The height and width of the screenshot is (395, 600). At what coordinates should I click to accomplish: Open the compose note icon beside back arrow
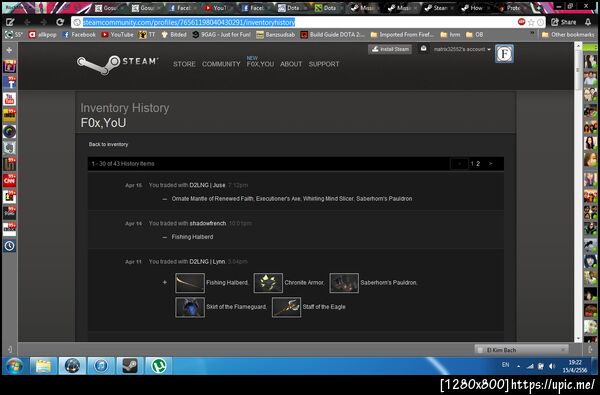[10, 22]
